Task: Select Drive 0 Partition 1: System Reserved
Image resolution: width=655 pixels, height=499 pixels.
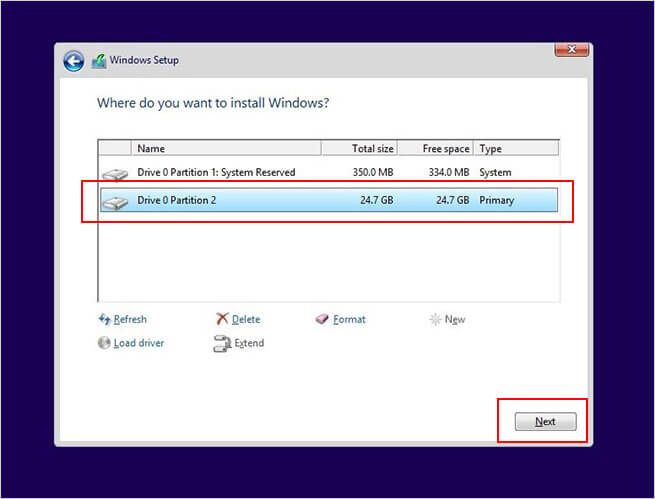Action: [x=329, y=172]
